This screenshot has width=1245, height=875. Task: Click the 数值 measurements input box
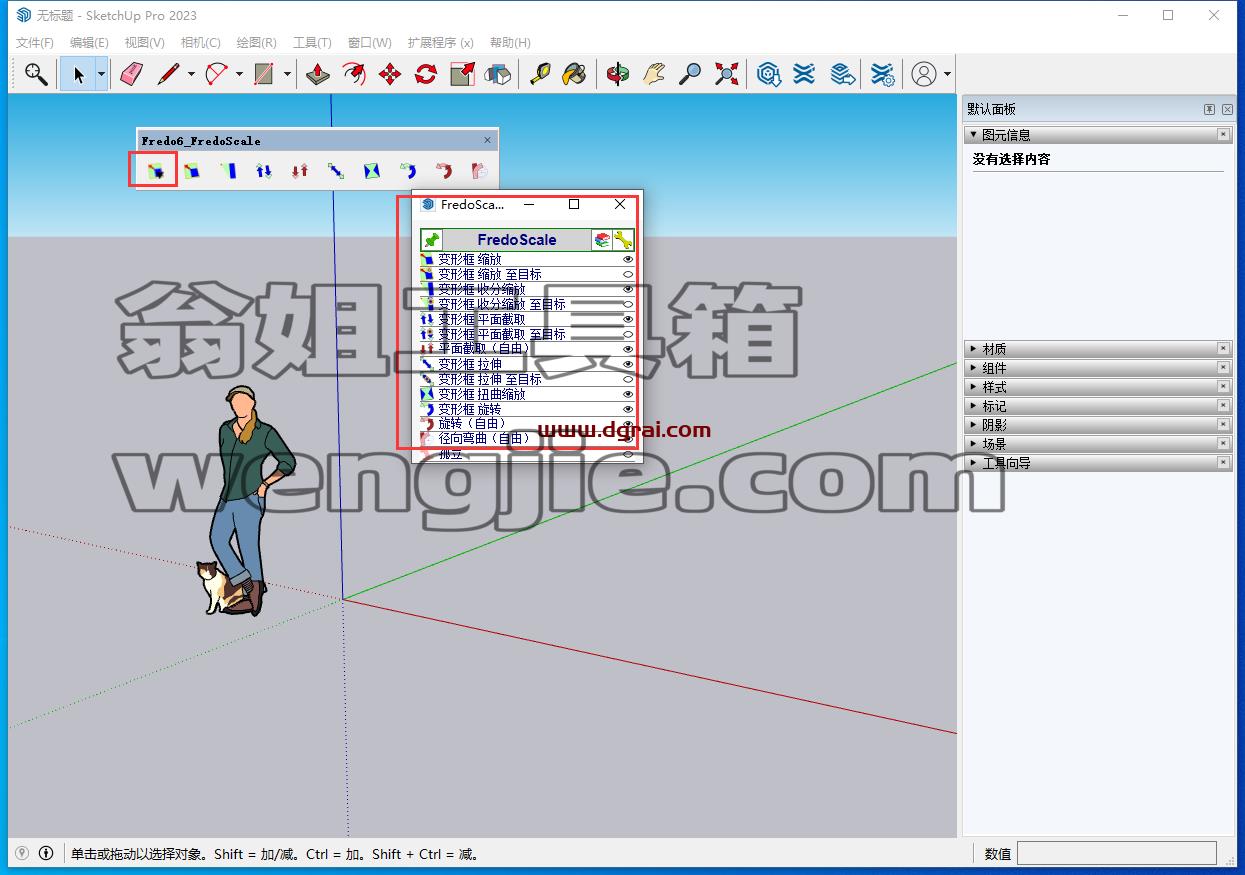1116,853
